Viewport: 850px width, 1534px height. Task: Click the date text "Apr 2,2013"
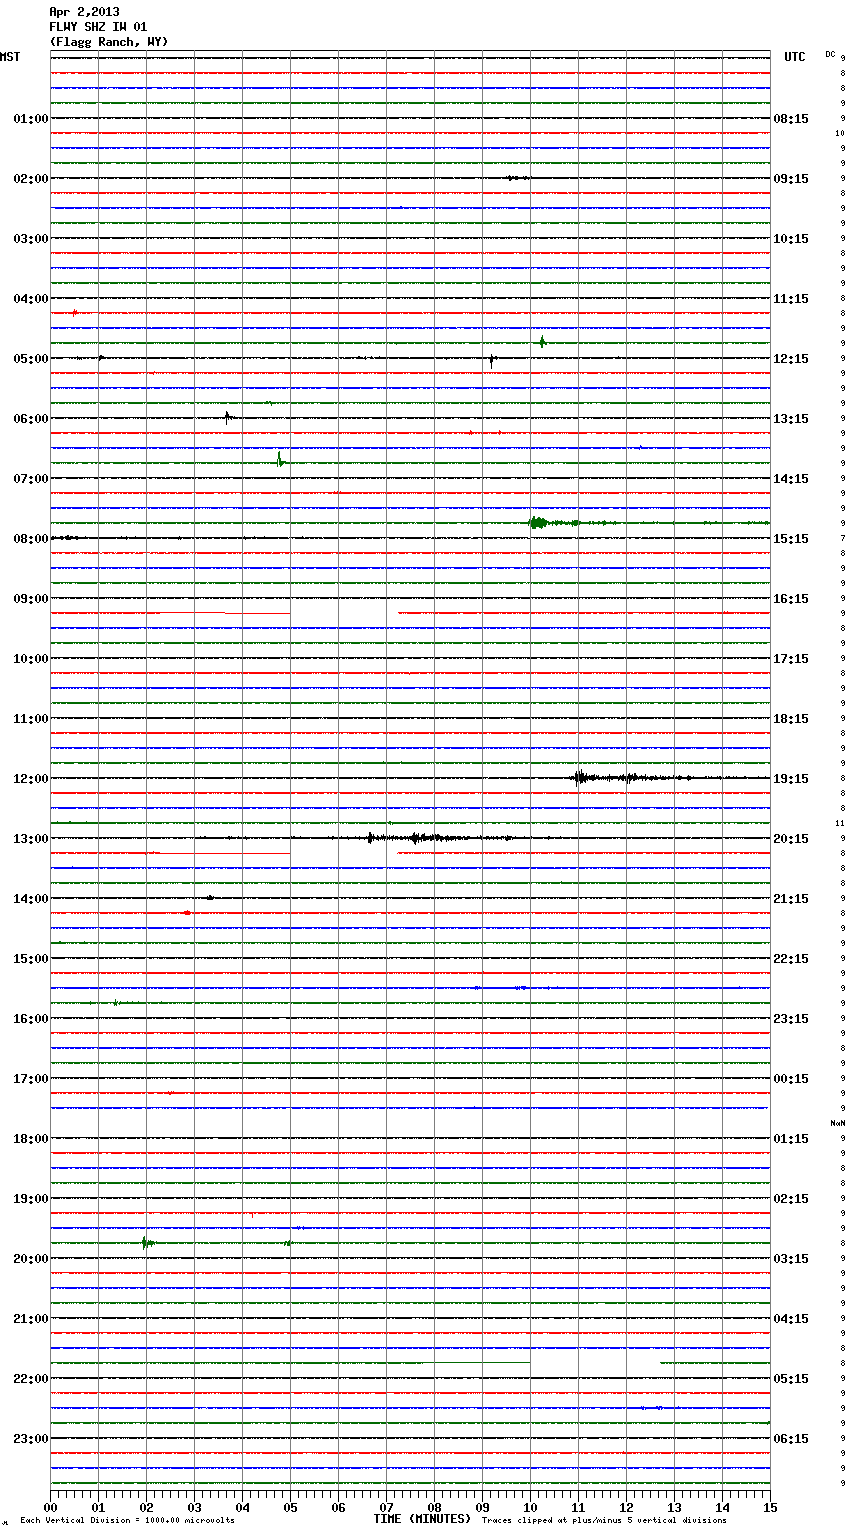pos(84,12)
